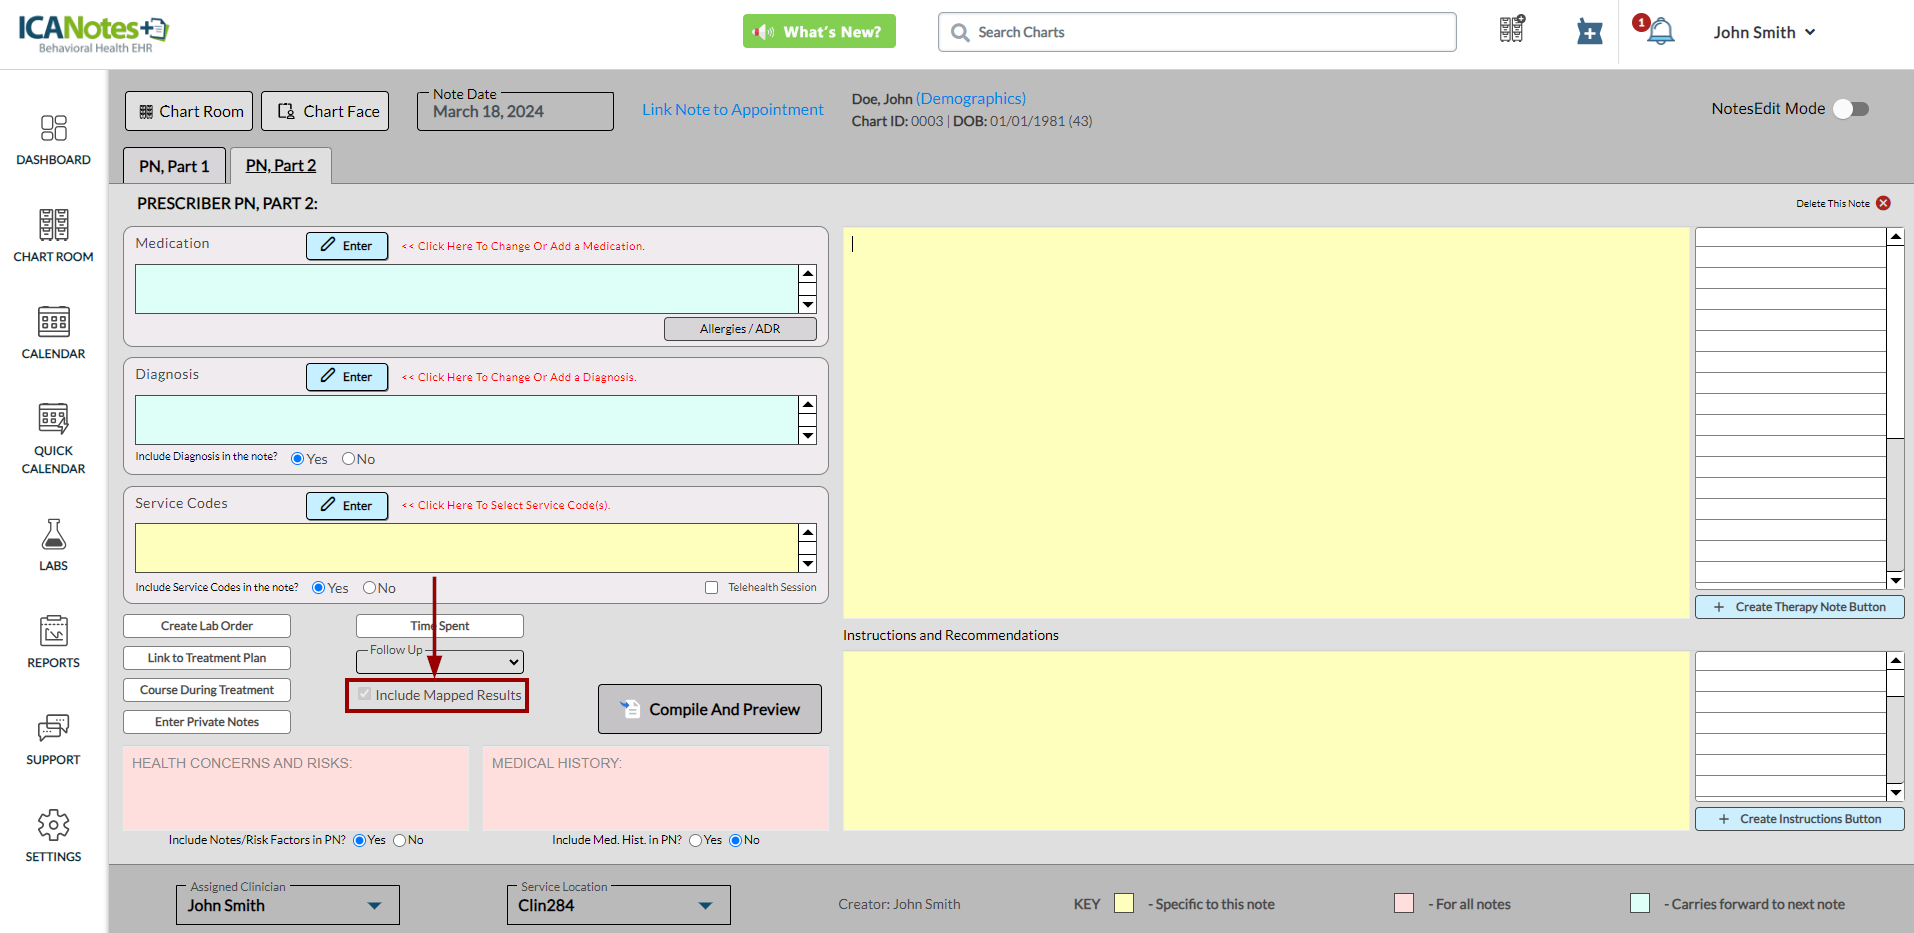This screenshot has width=1914, height=933.
Task: Click the Compile And Preview button
Action: (x=709, y=709)
